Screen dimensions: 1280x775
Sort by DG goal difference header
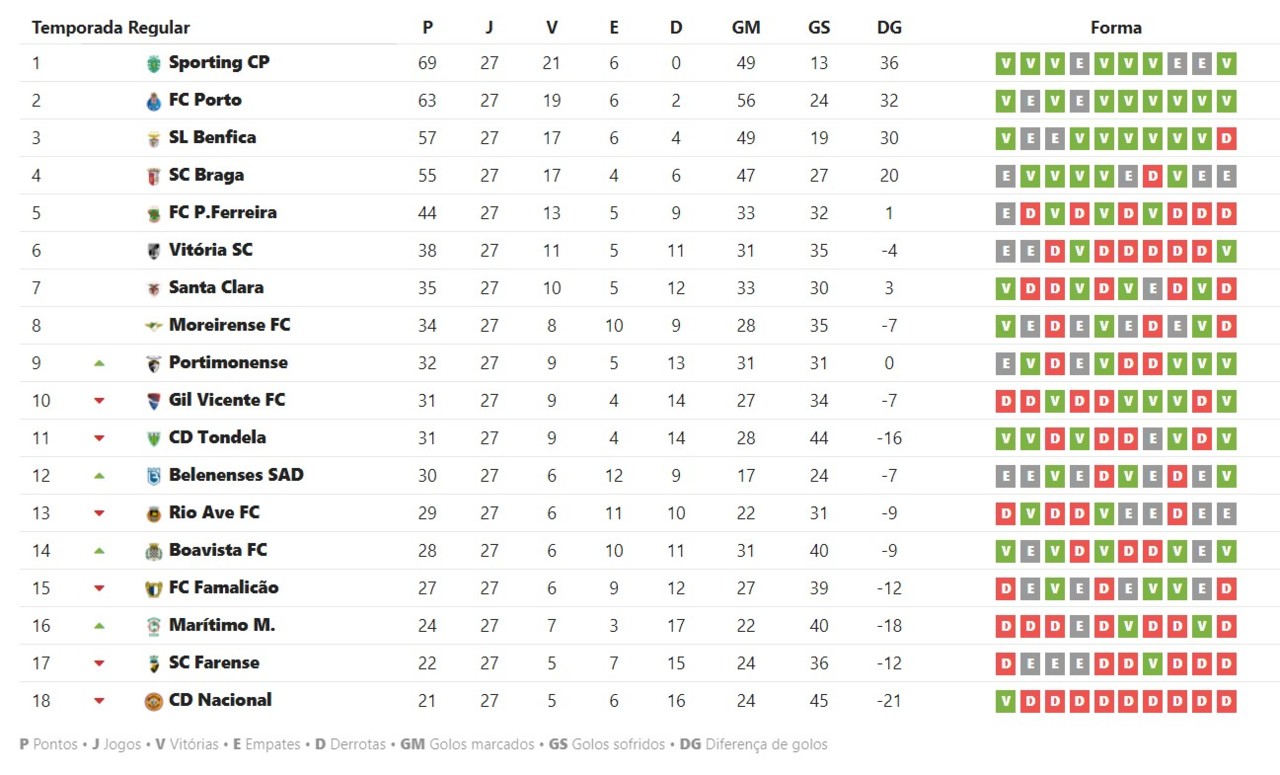pyautogui.click(x=889, y=28)
